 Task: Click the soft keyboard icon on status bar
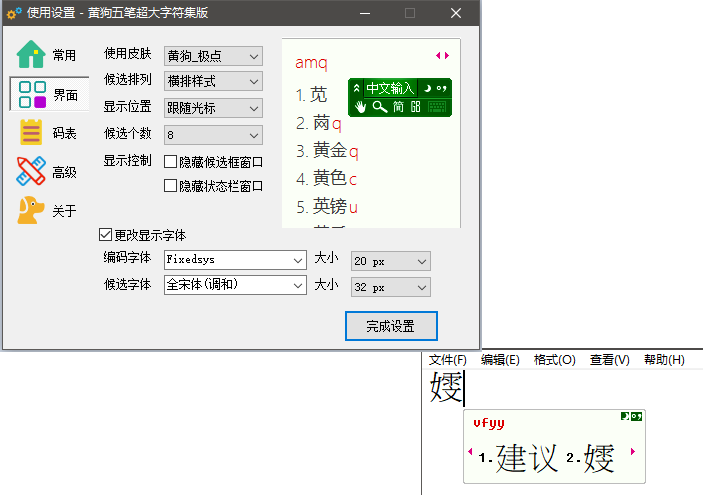436,107
